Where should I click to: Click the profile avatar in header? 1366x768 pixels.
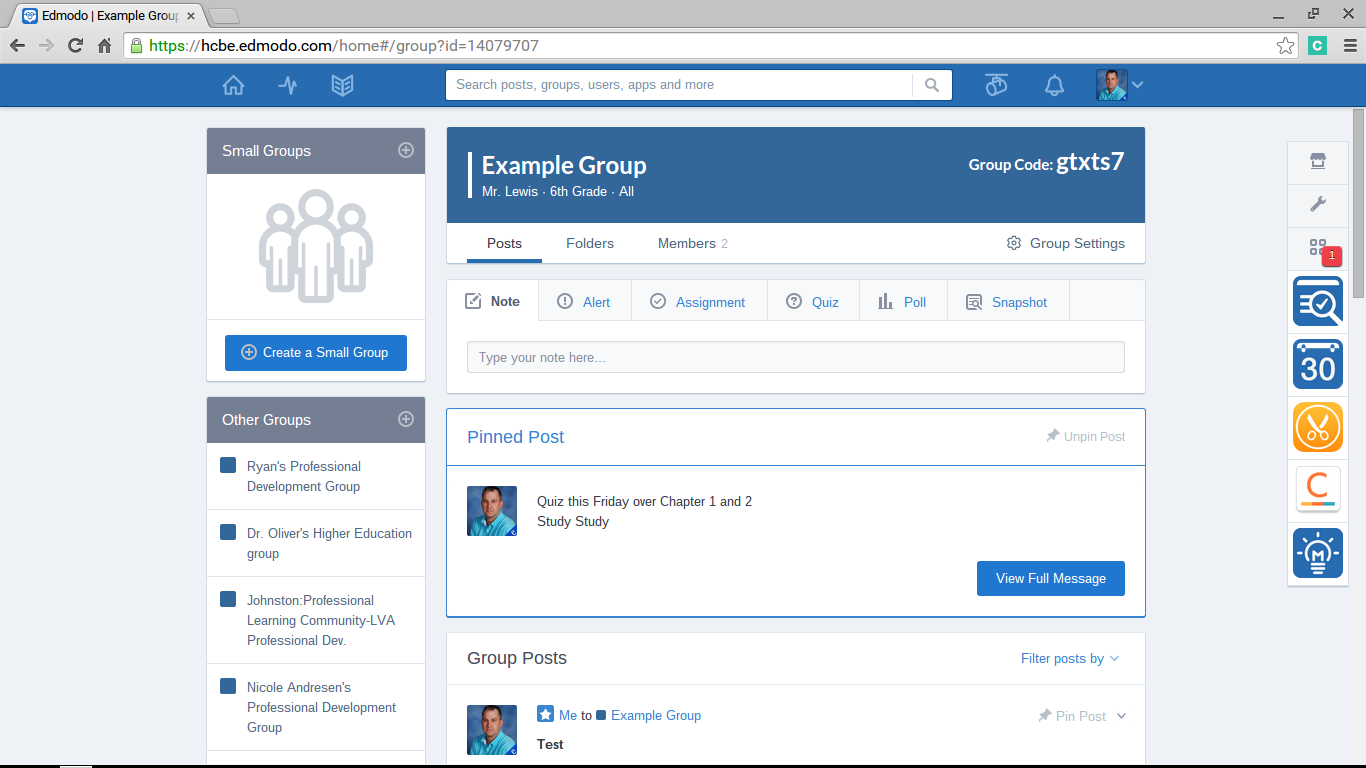(1112, 85)
